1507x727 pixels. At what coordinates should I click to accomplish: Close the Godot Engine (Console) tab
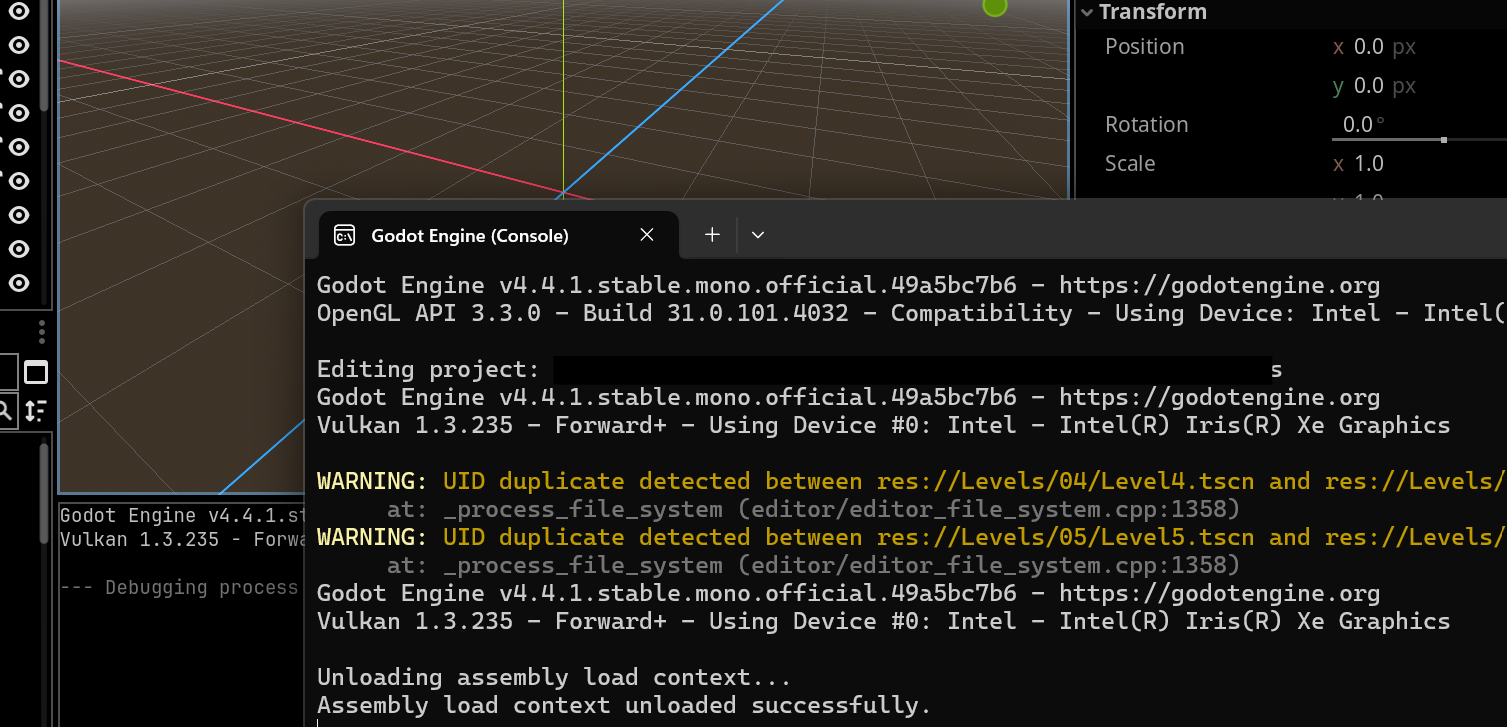click(647, 235)
